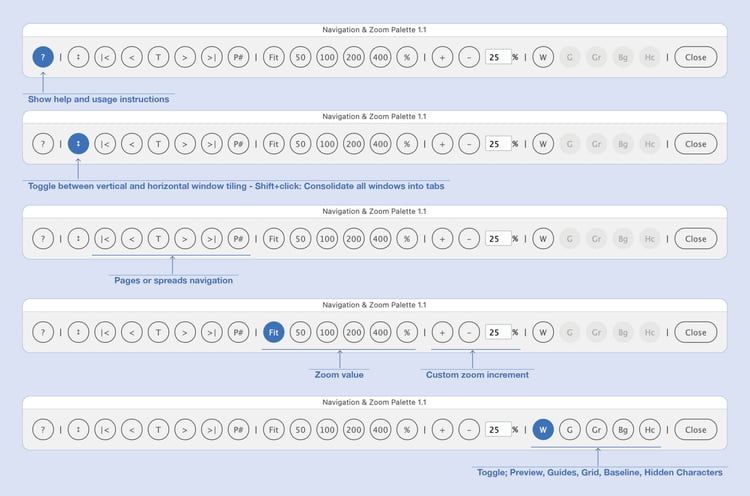Set 200 zoom in the palette with blue Fit
Image resolution: width=750 pixels, height=496 pixels.
(354, 332)
